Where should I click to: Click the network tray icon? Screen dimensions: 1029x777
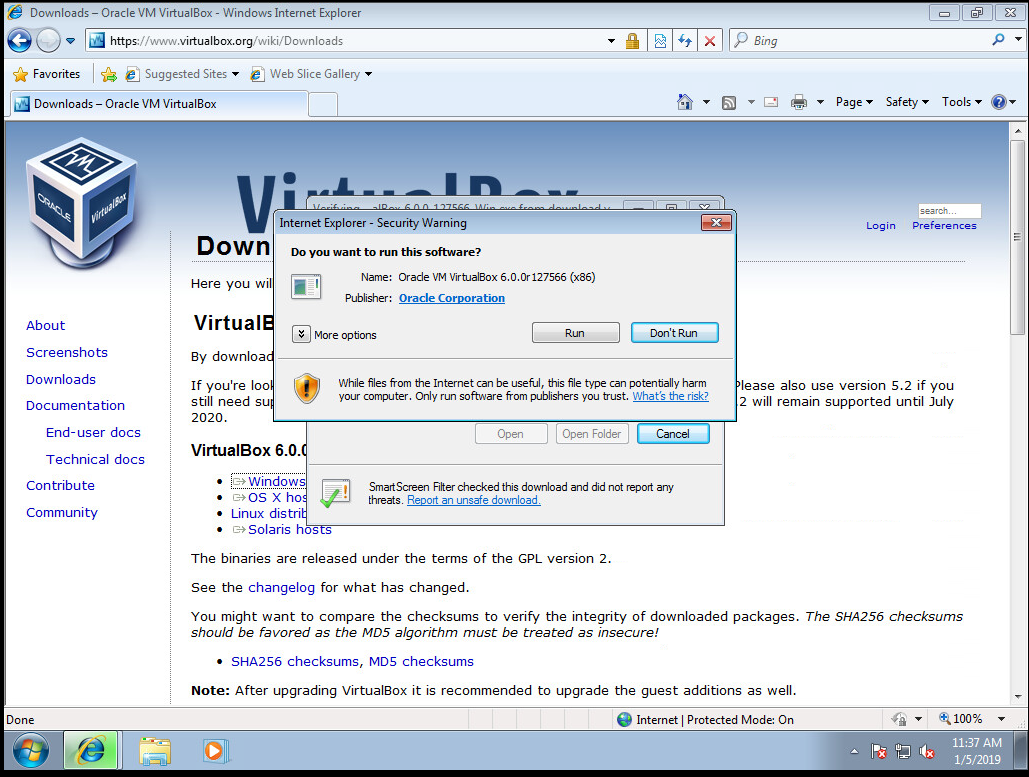click(x=903, y=751)
